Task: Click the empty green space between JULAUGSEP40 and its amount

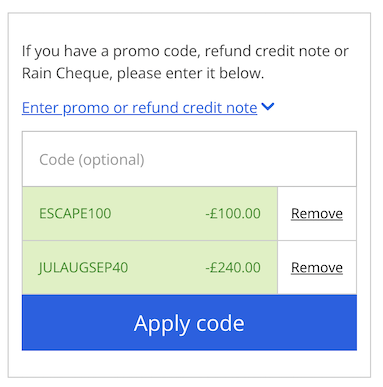Action: point(167,268)
